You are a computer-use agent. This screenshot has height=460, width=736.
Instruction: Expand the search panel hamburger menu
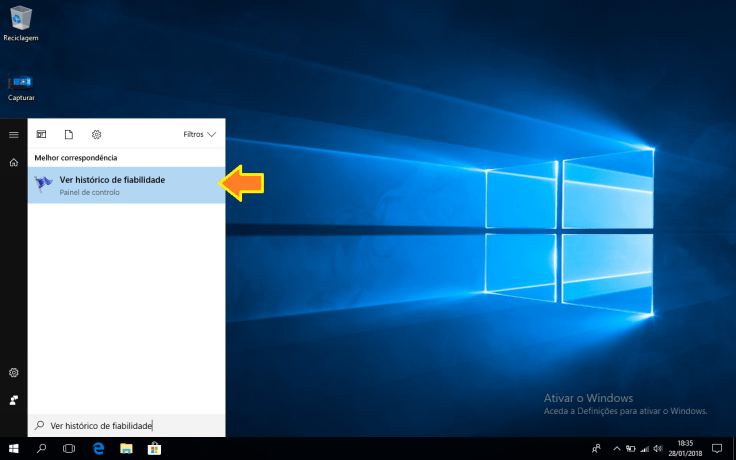click(14, 134)
